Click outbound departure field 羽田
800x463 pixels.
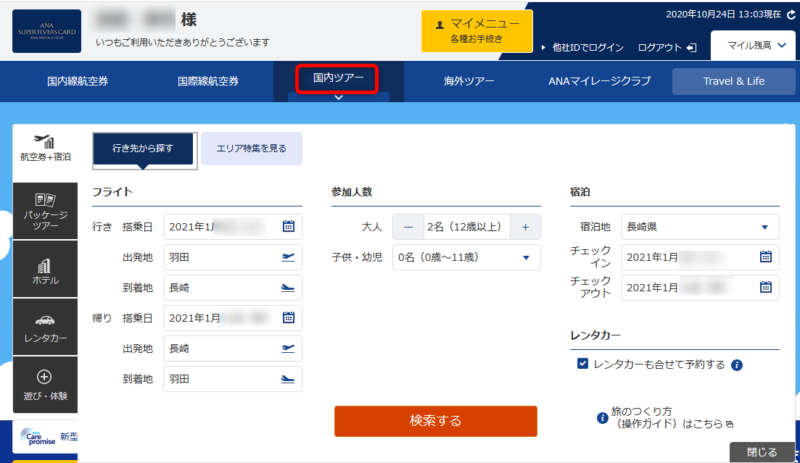point(233,257)
